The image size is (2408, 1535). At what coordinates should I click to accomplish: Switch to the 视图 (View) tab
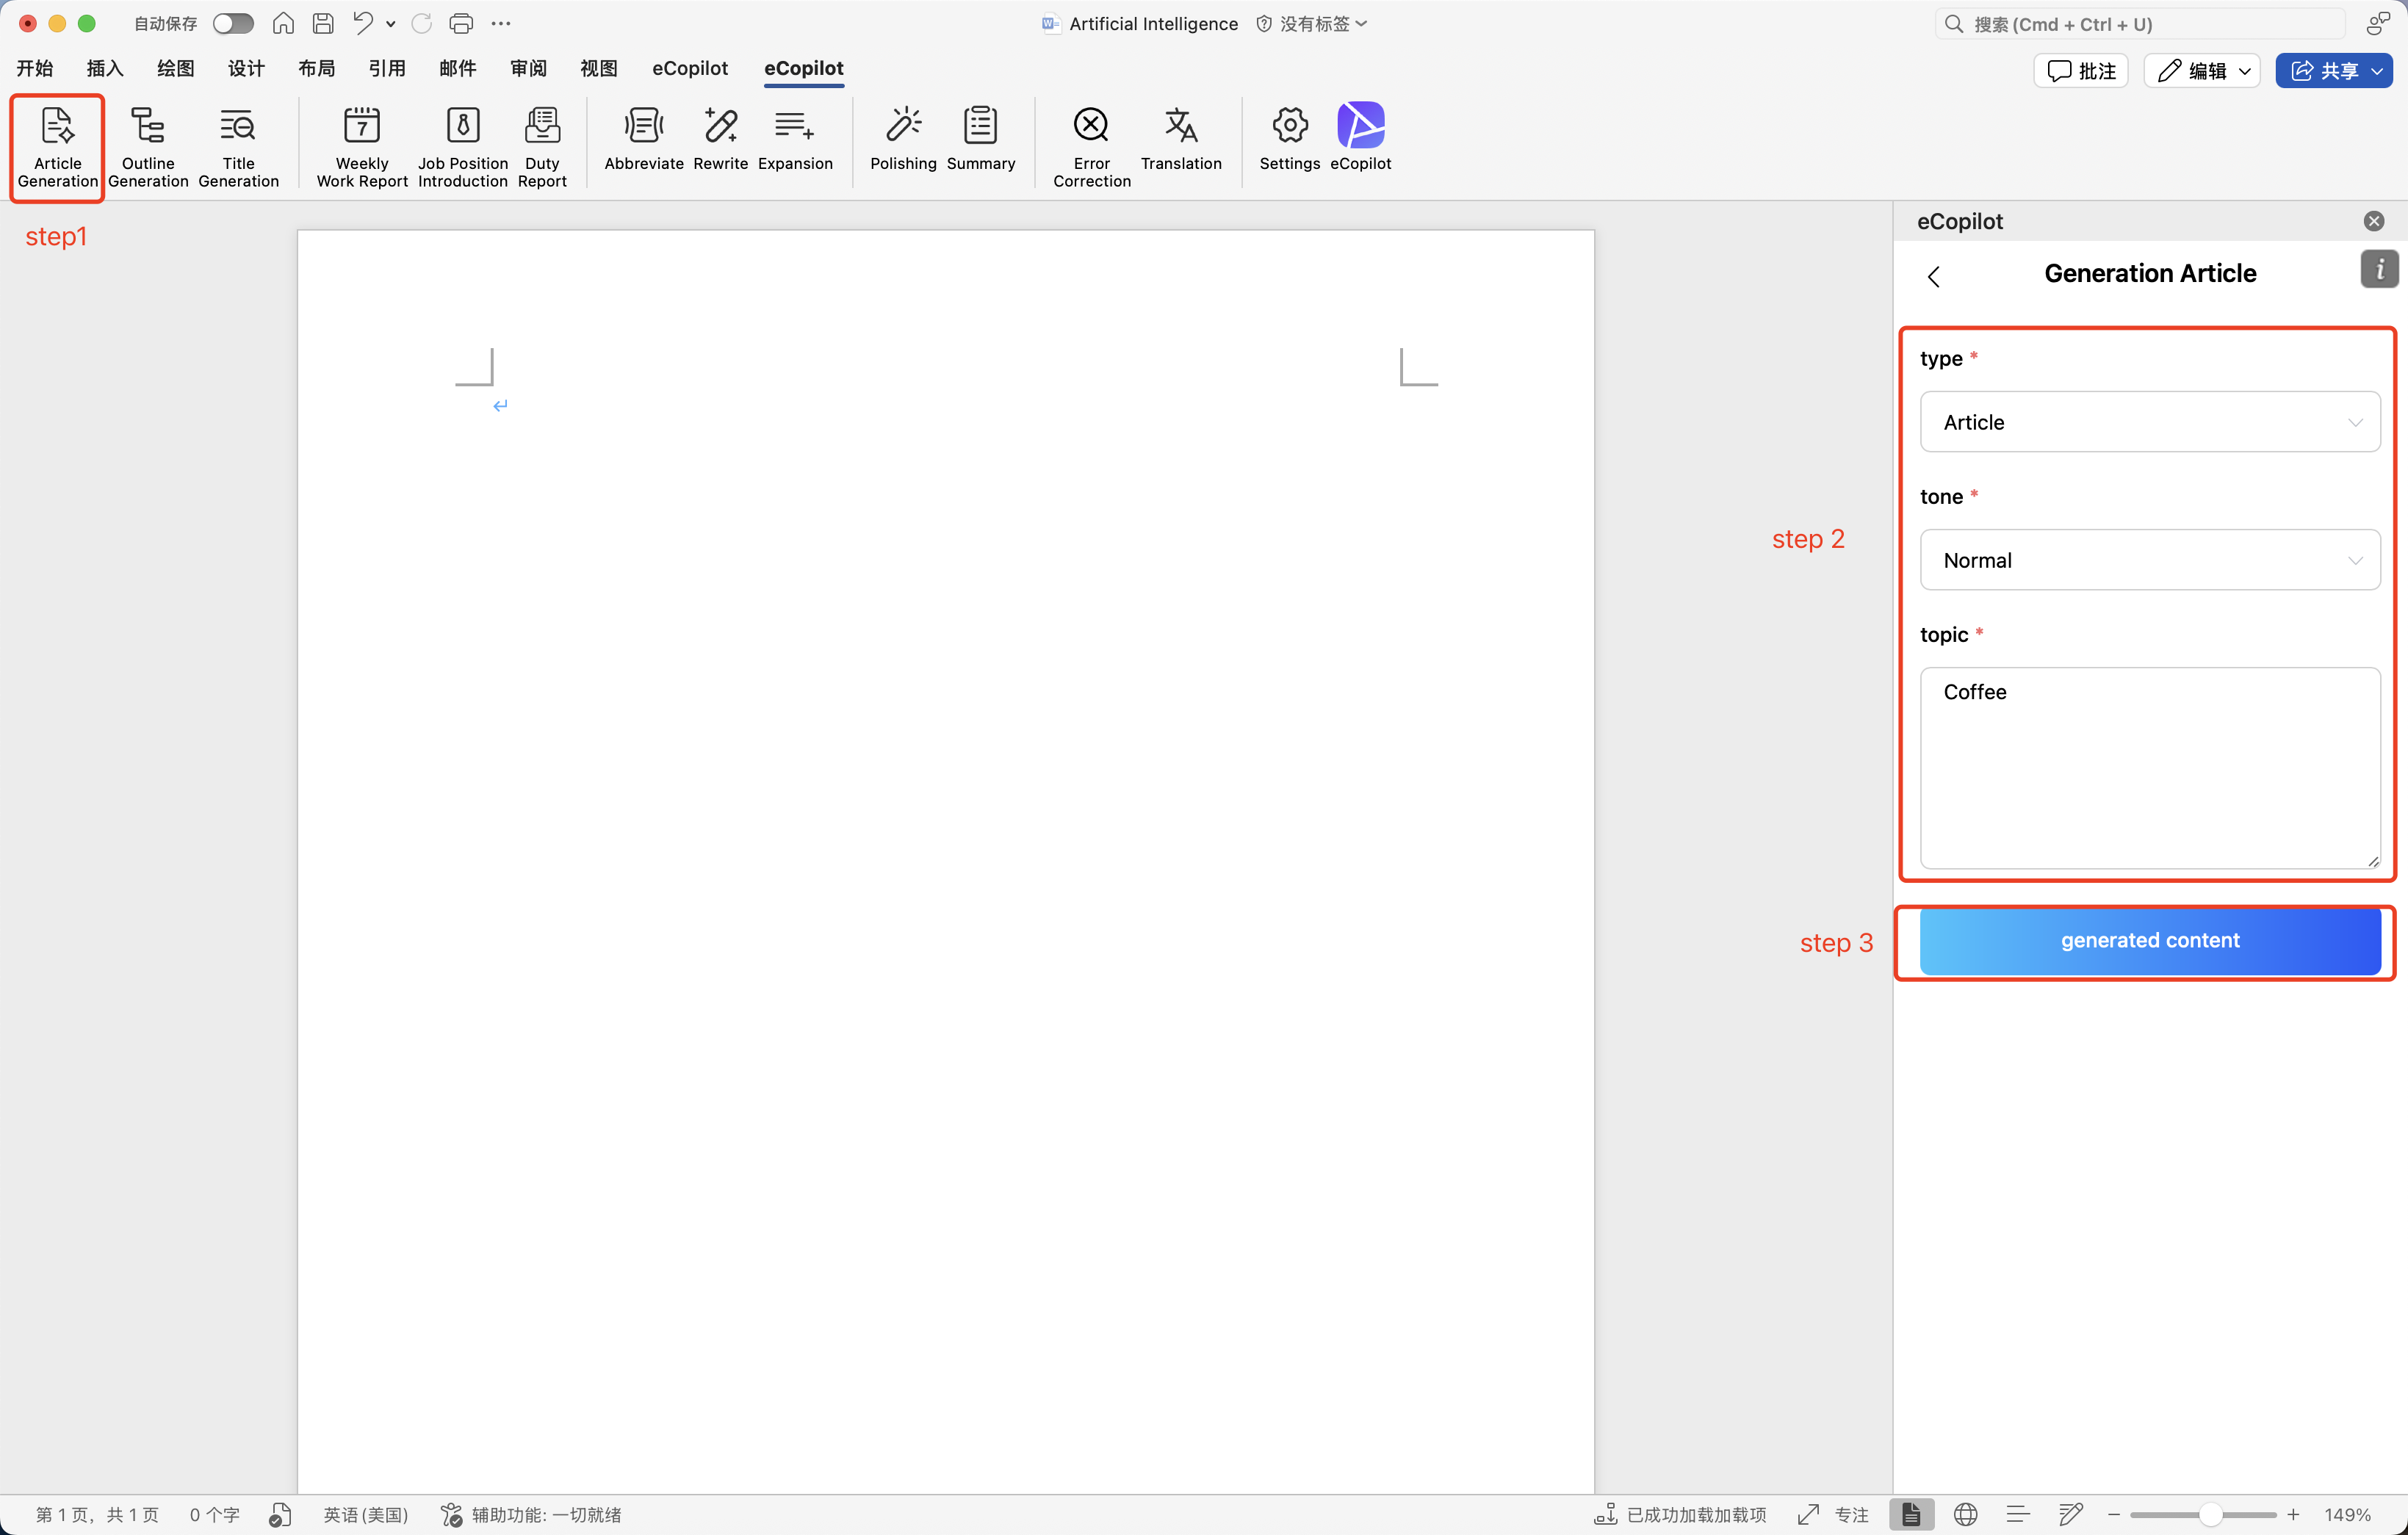coord(598,68)
